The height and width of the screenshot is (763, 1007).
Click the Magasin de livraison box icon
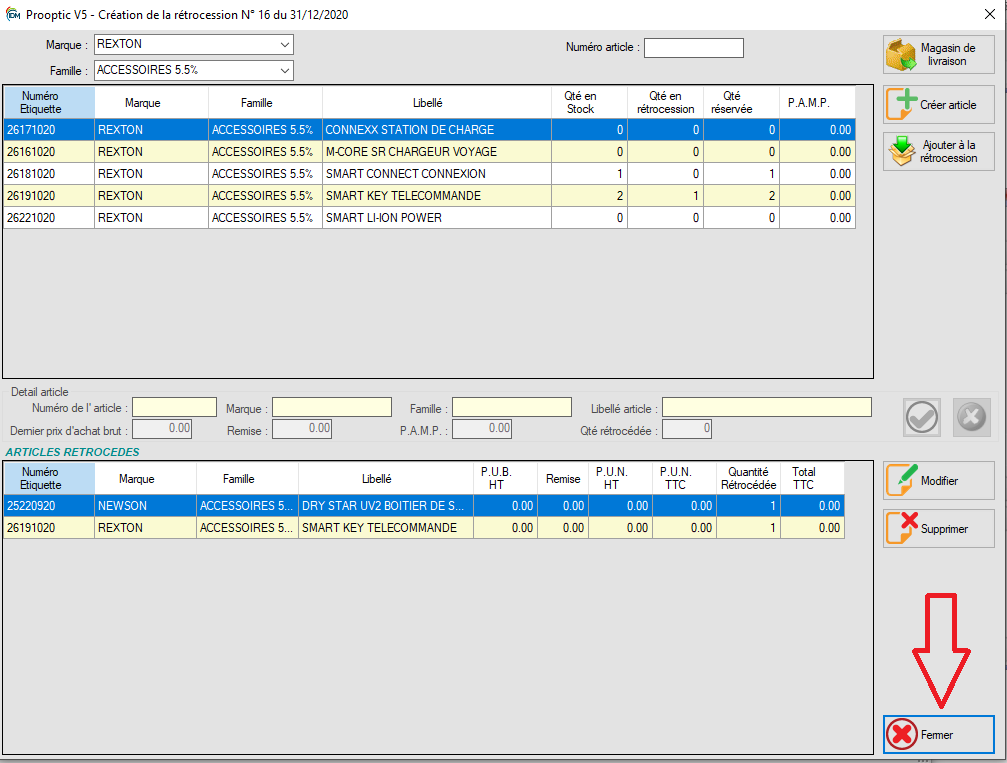point(902,55)
